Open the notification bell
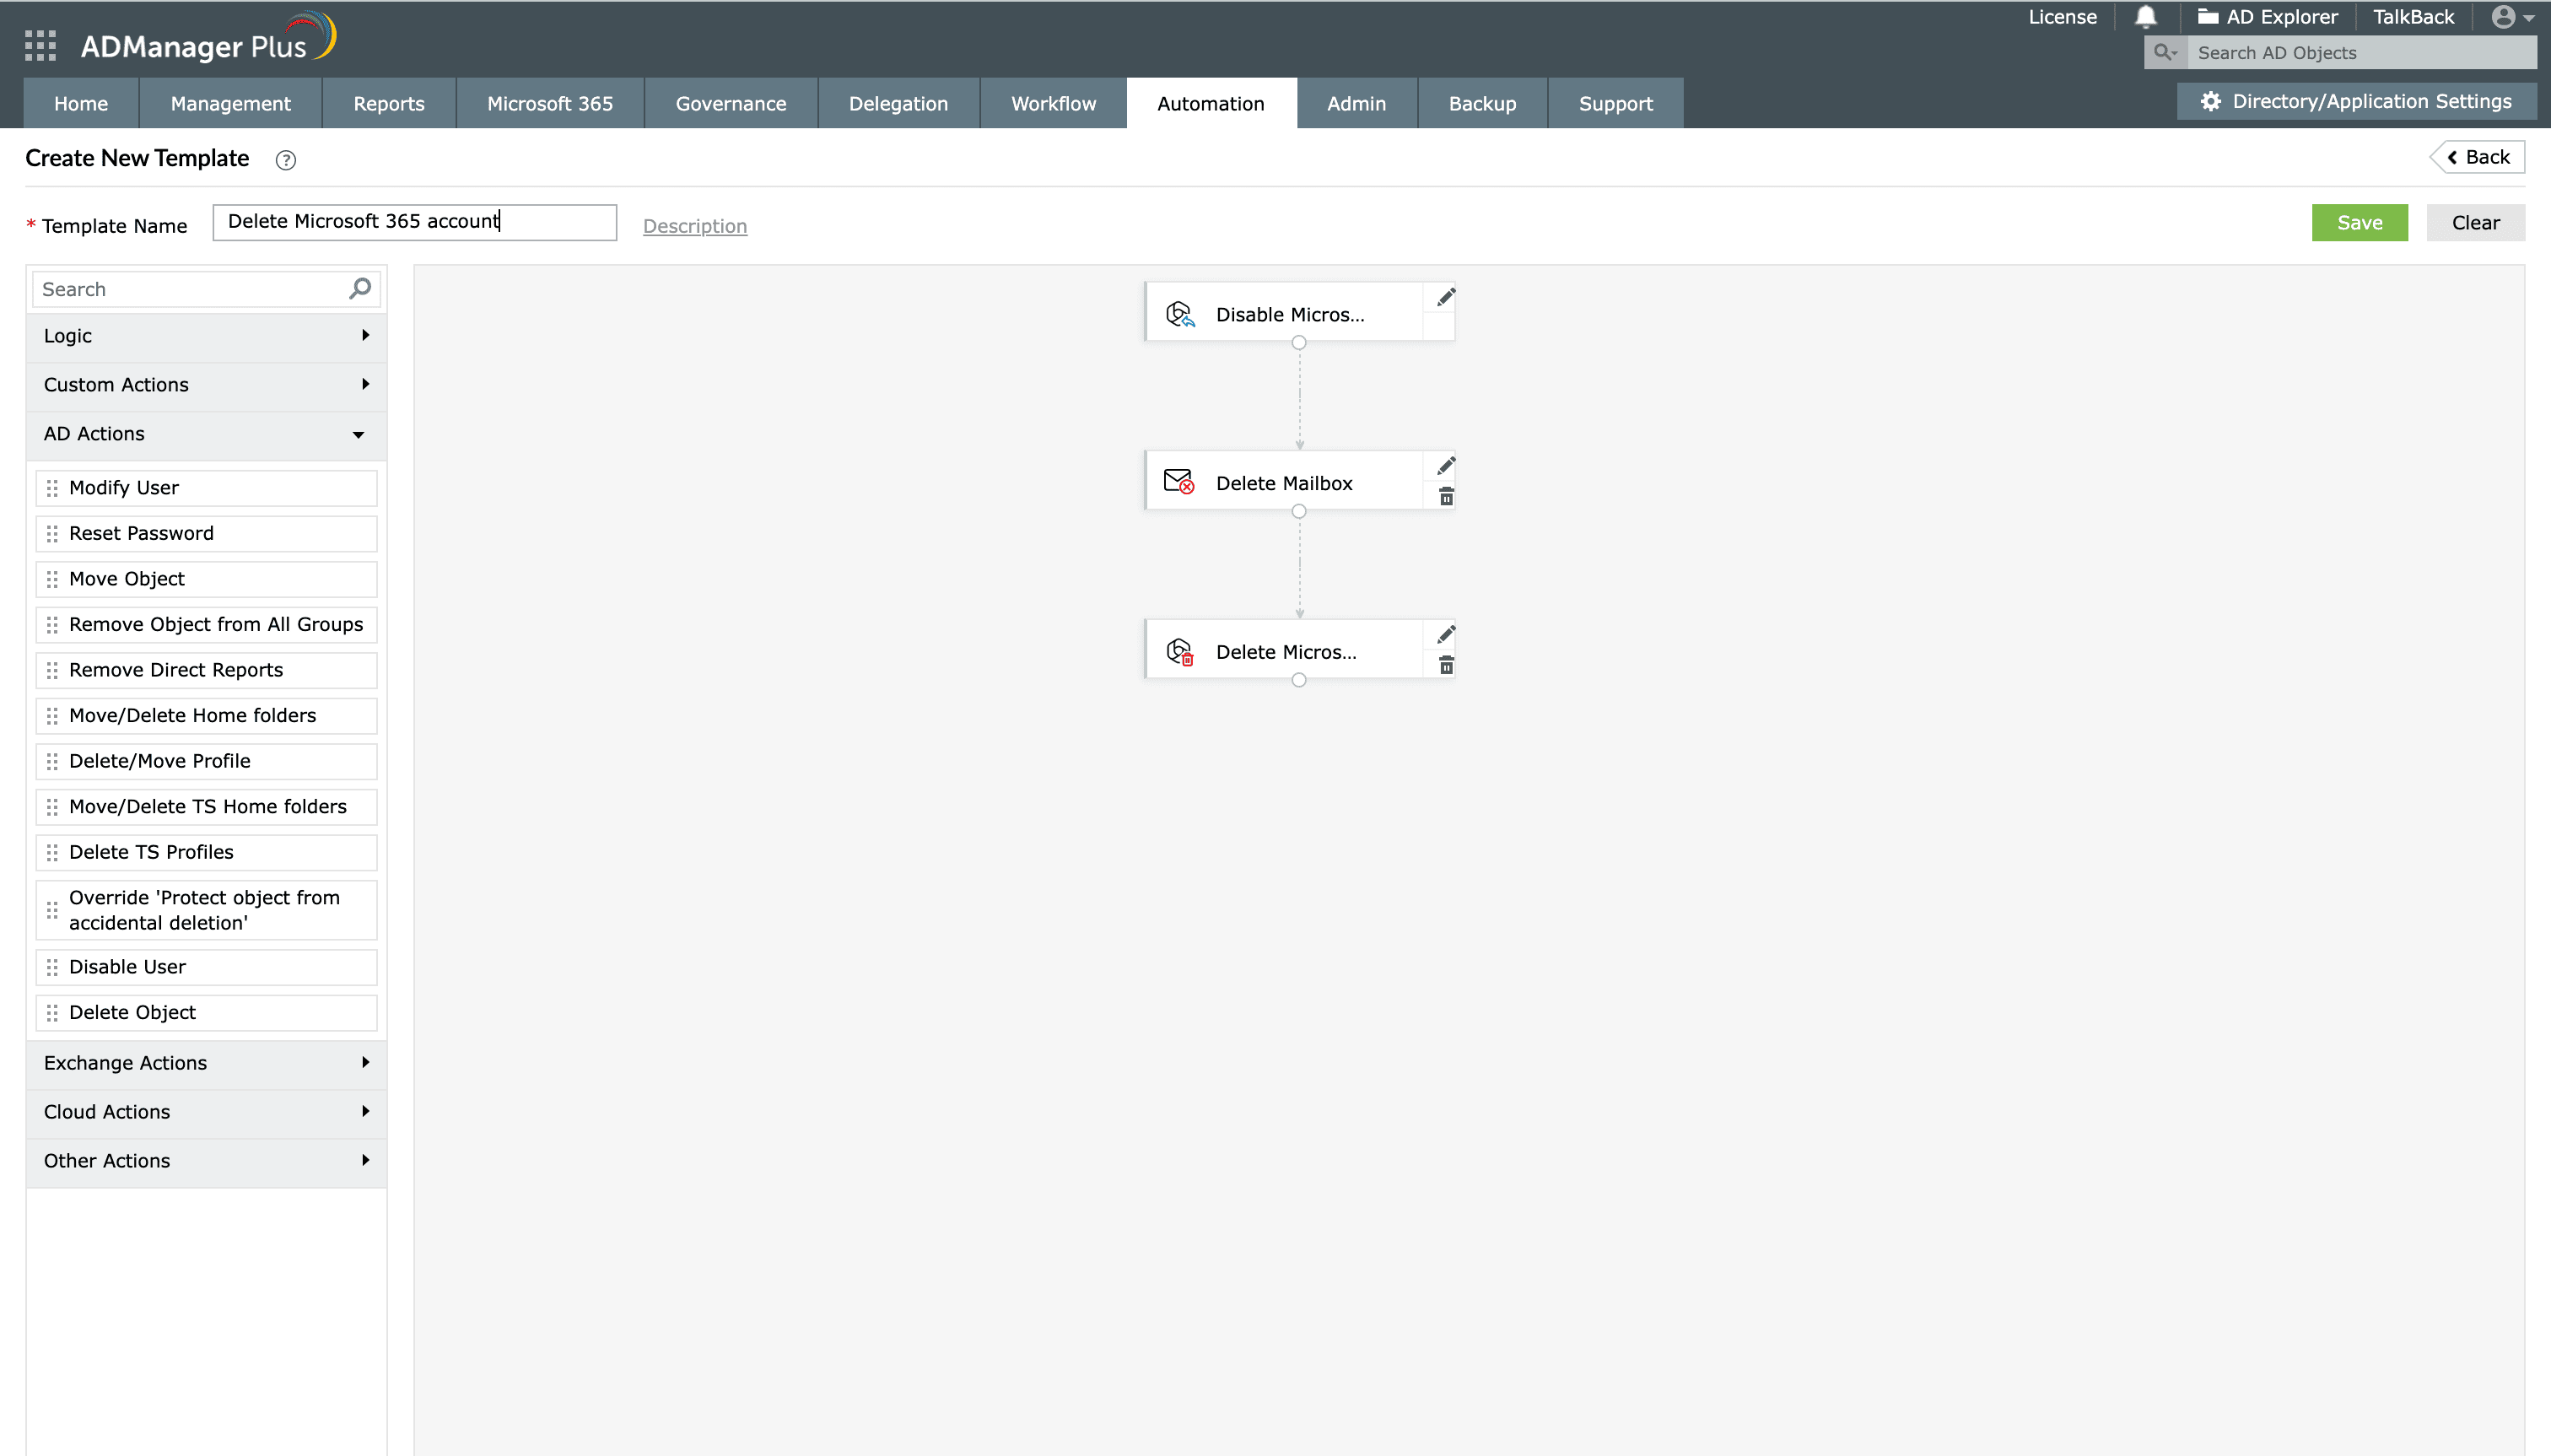Screen dimensions: 2551x1456 pyautogui.click(x=2146, y=16)
